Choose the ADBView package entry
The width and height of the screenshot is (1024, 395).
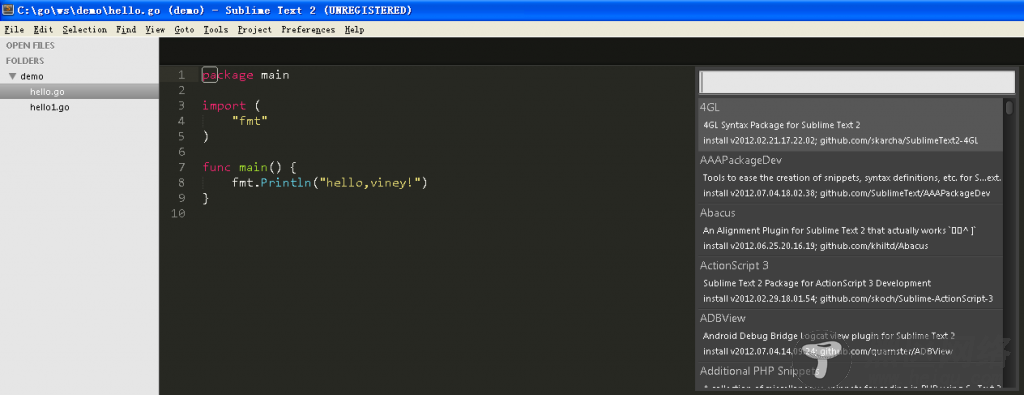tap(850, 336)
